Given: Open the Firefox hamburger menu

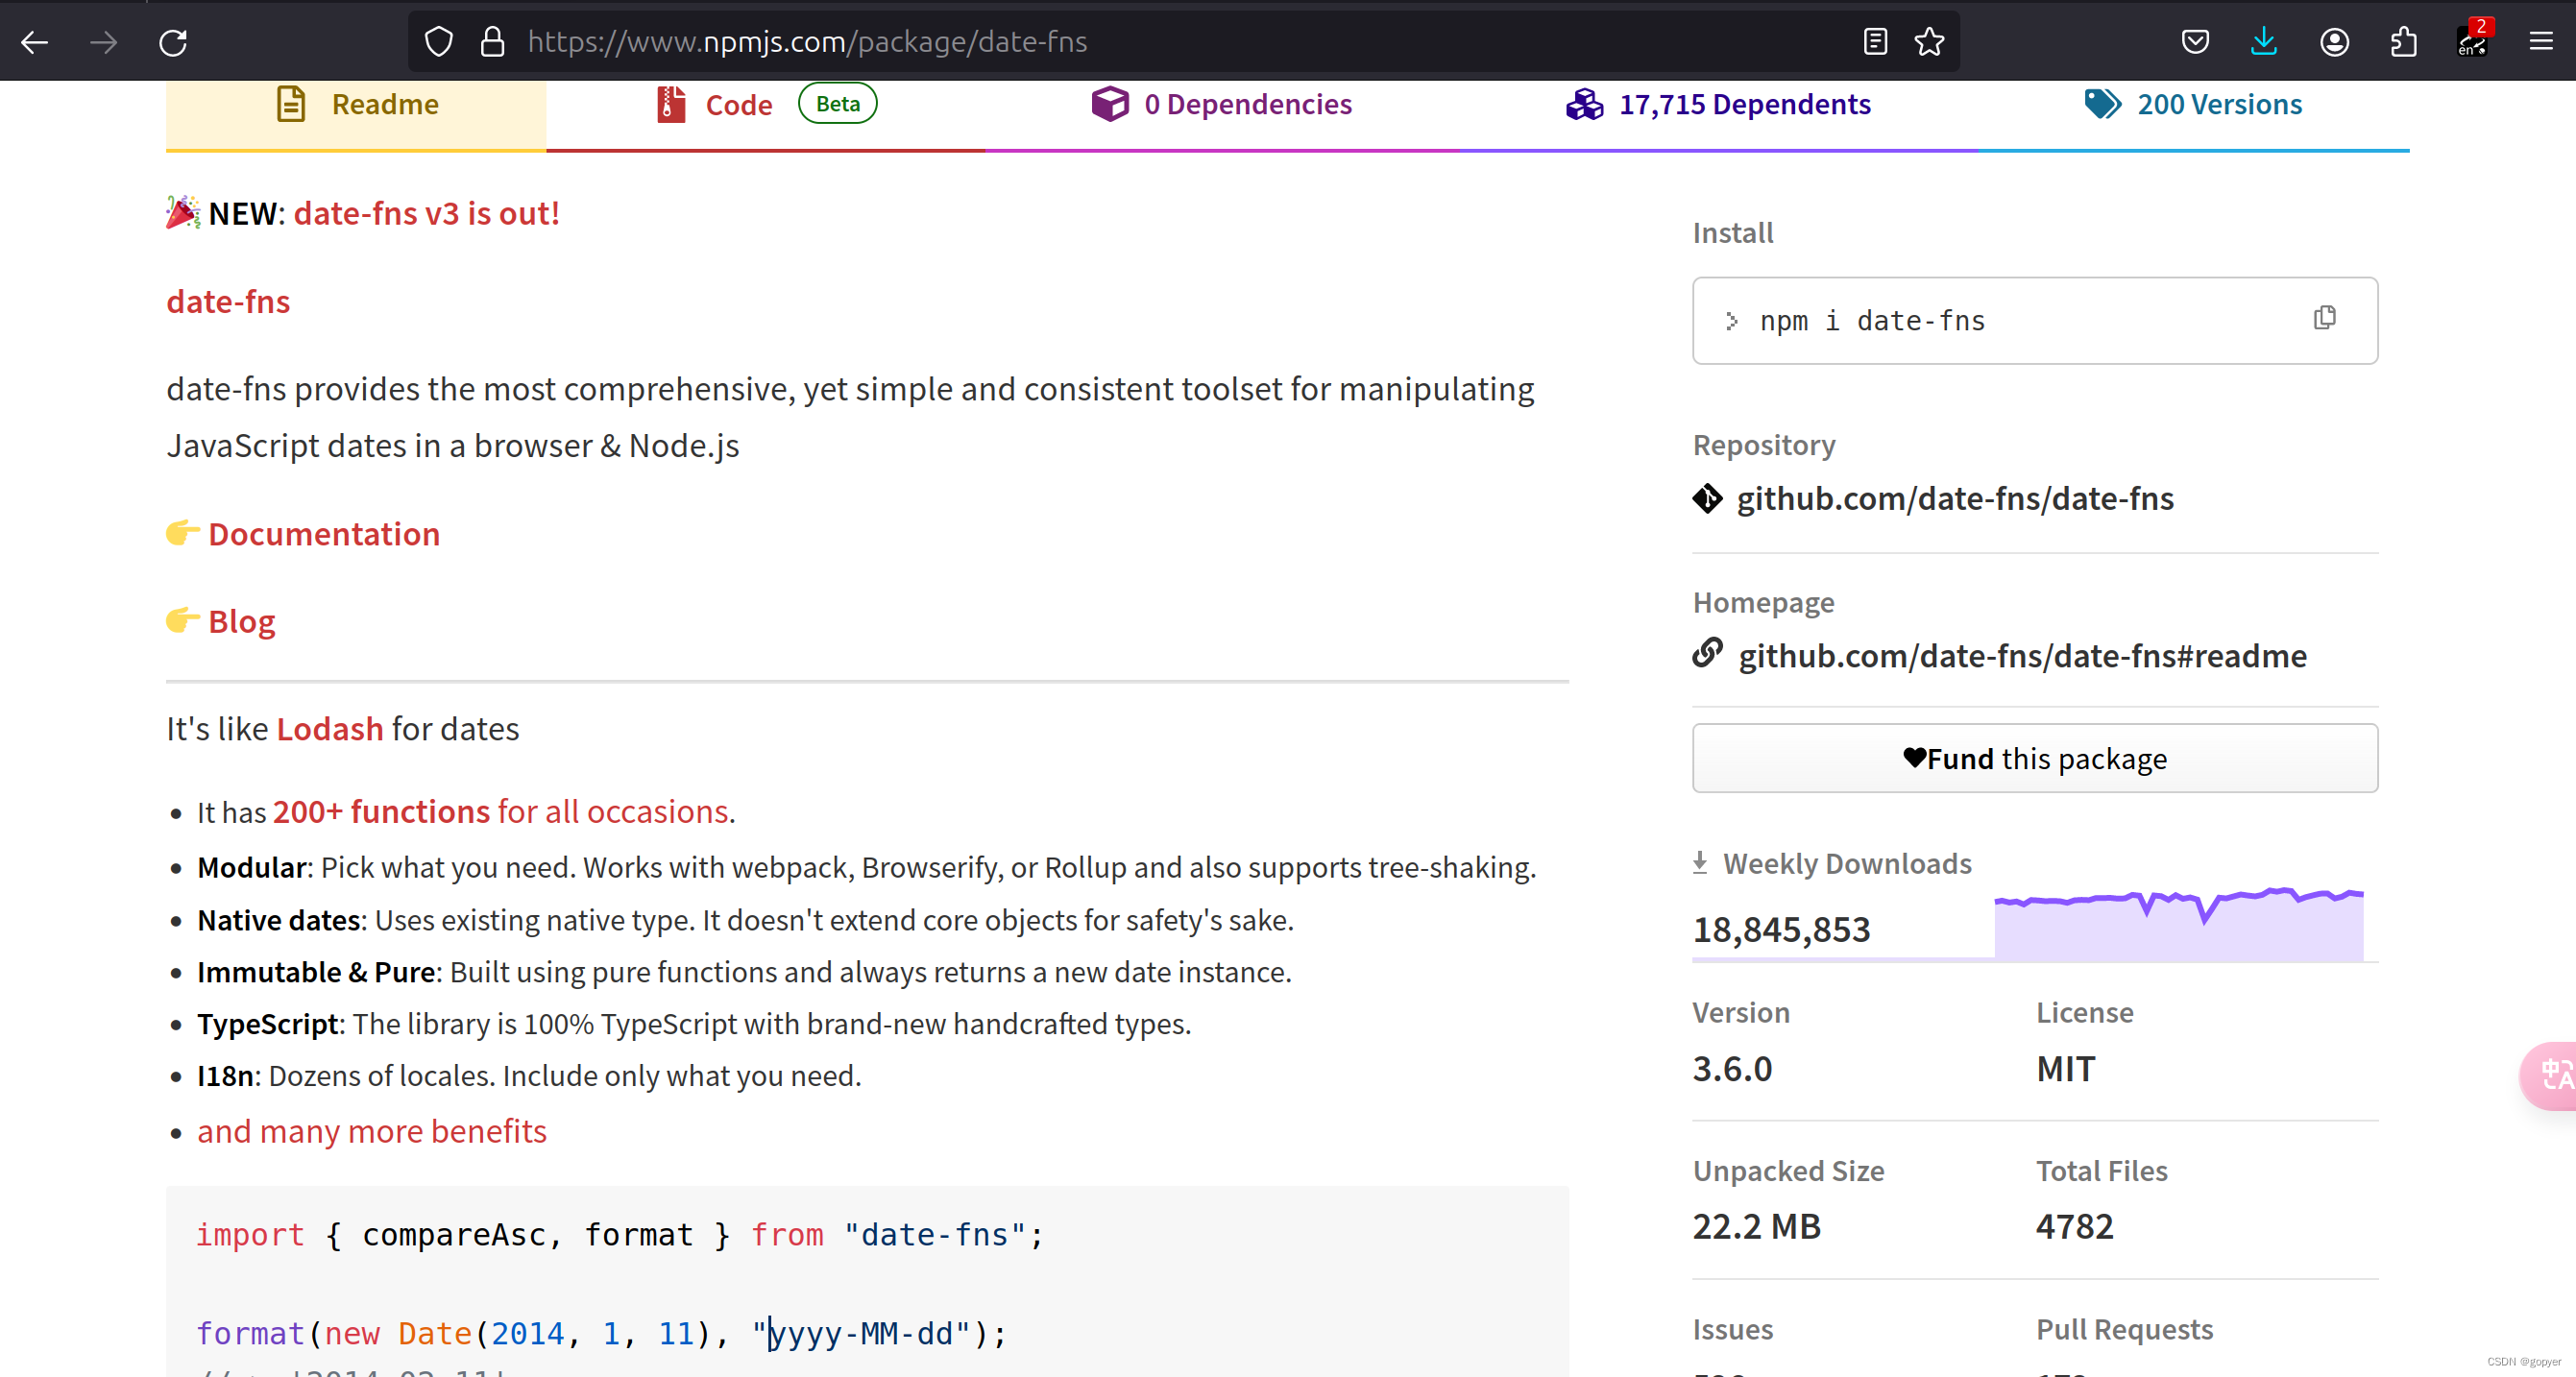Looking at the screenshot, I should click(x=2541, y=42).
